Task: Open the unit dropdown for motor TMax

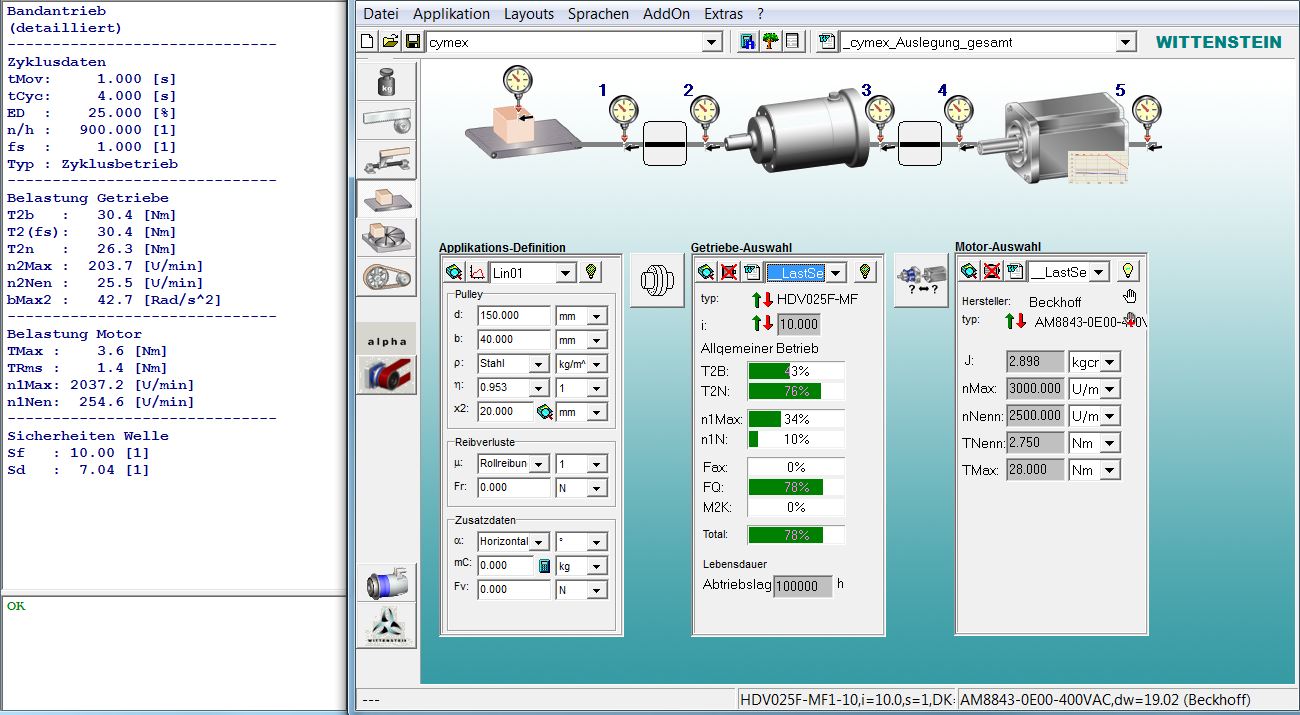Action: point(1108,470)
